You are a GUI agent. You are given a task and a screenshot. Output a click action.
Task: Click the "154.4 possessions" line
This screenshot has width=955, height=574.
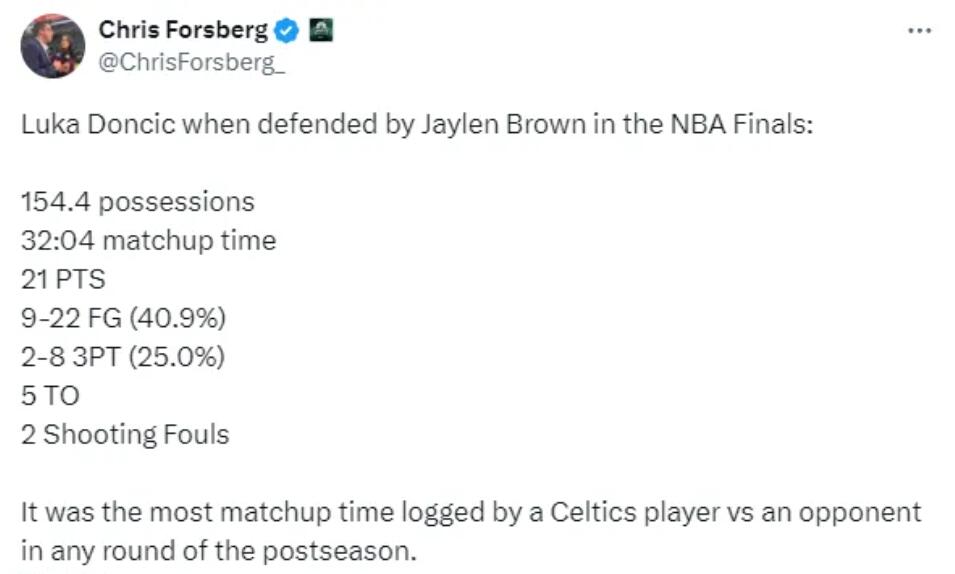pyautogui.click(x=138, y=202)
